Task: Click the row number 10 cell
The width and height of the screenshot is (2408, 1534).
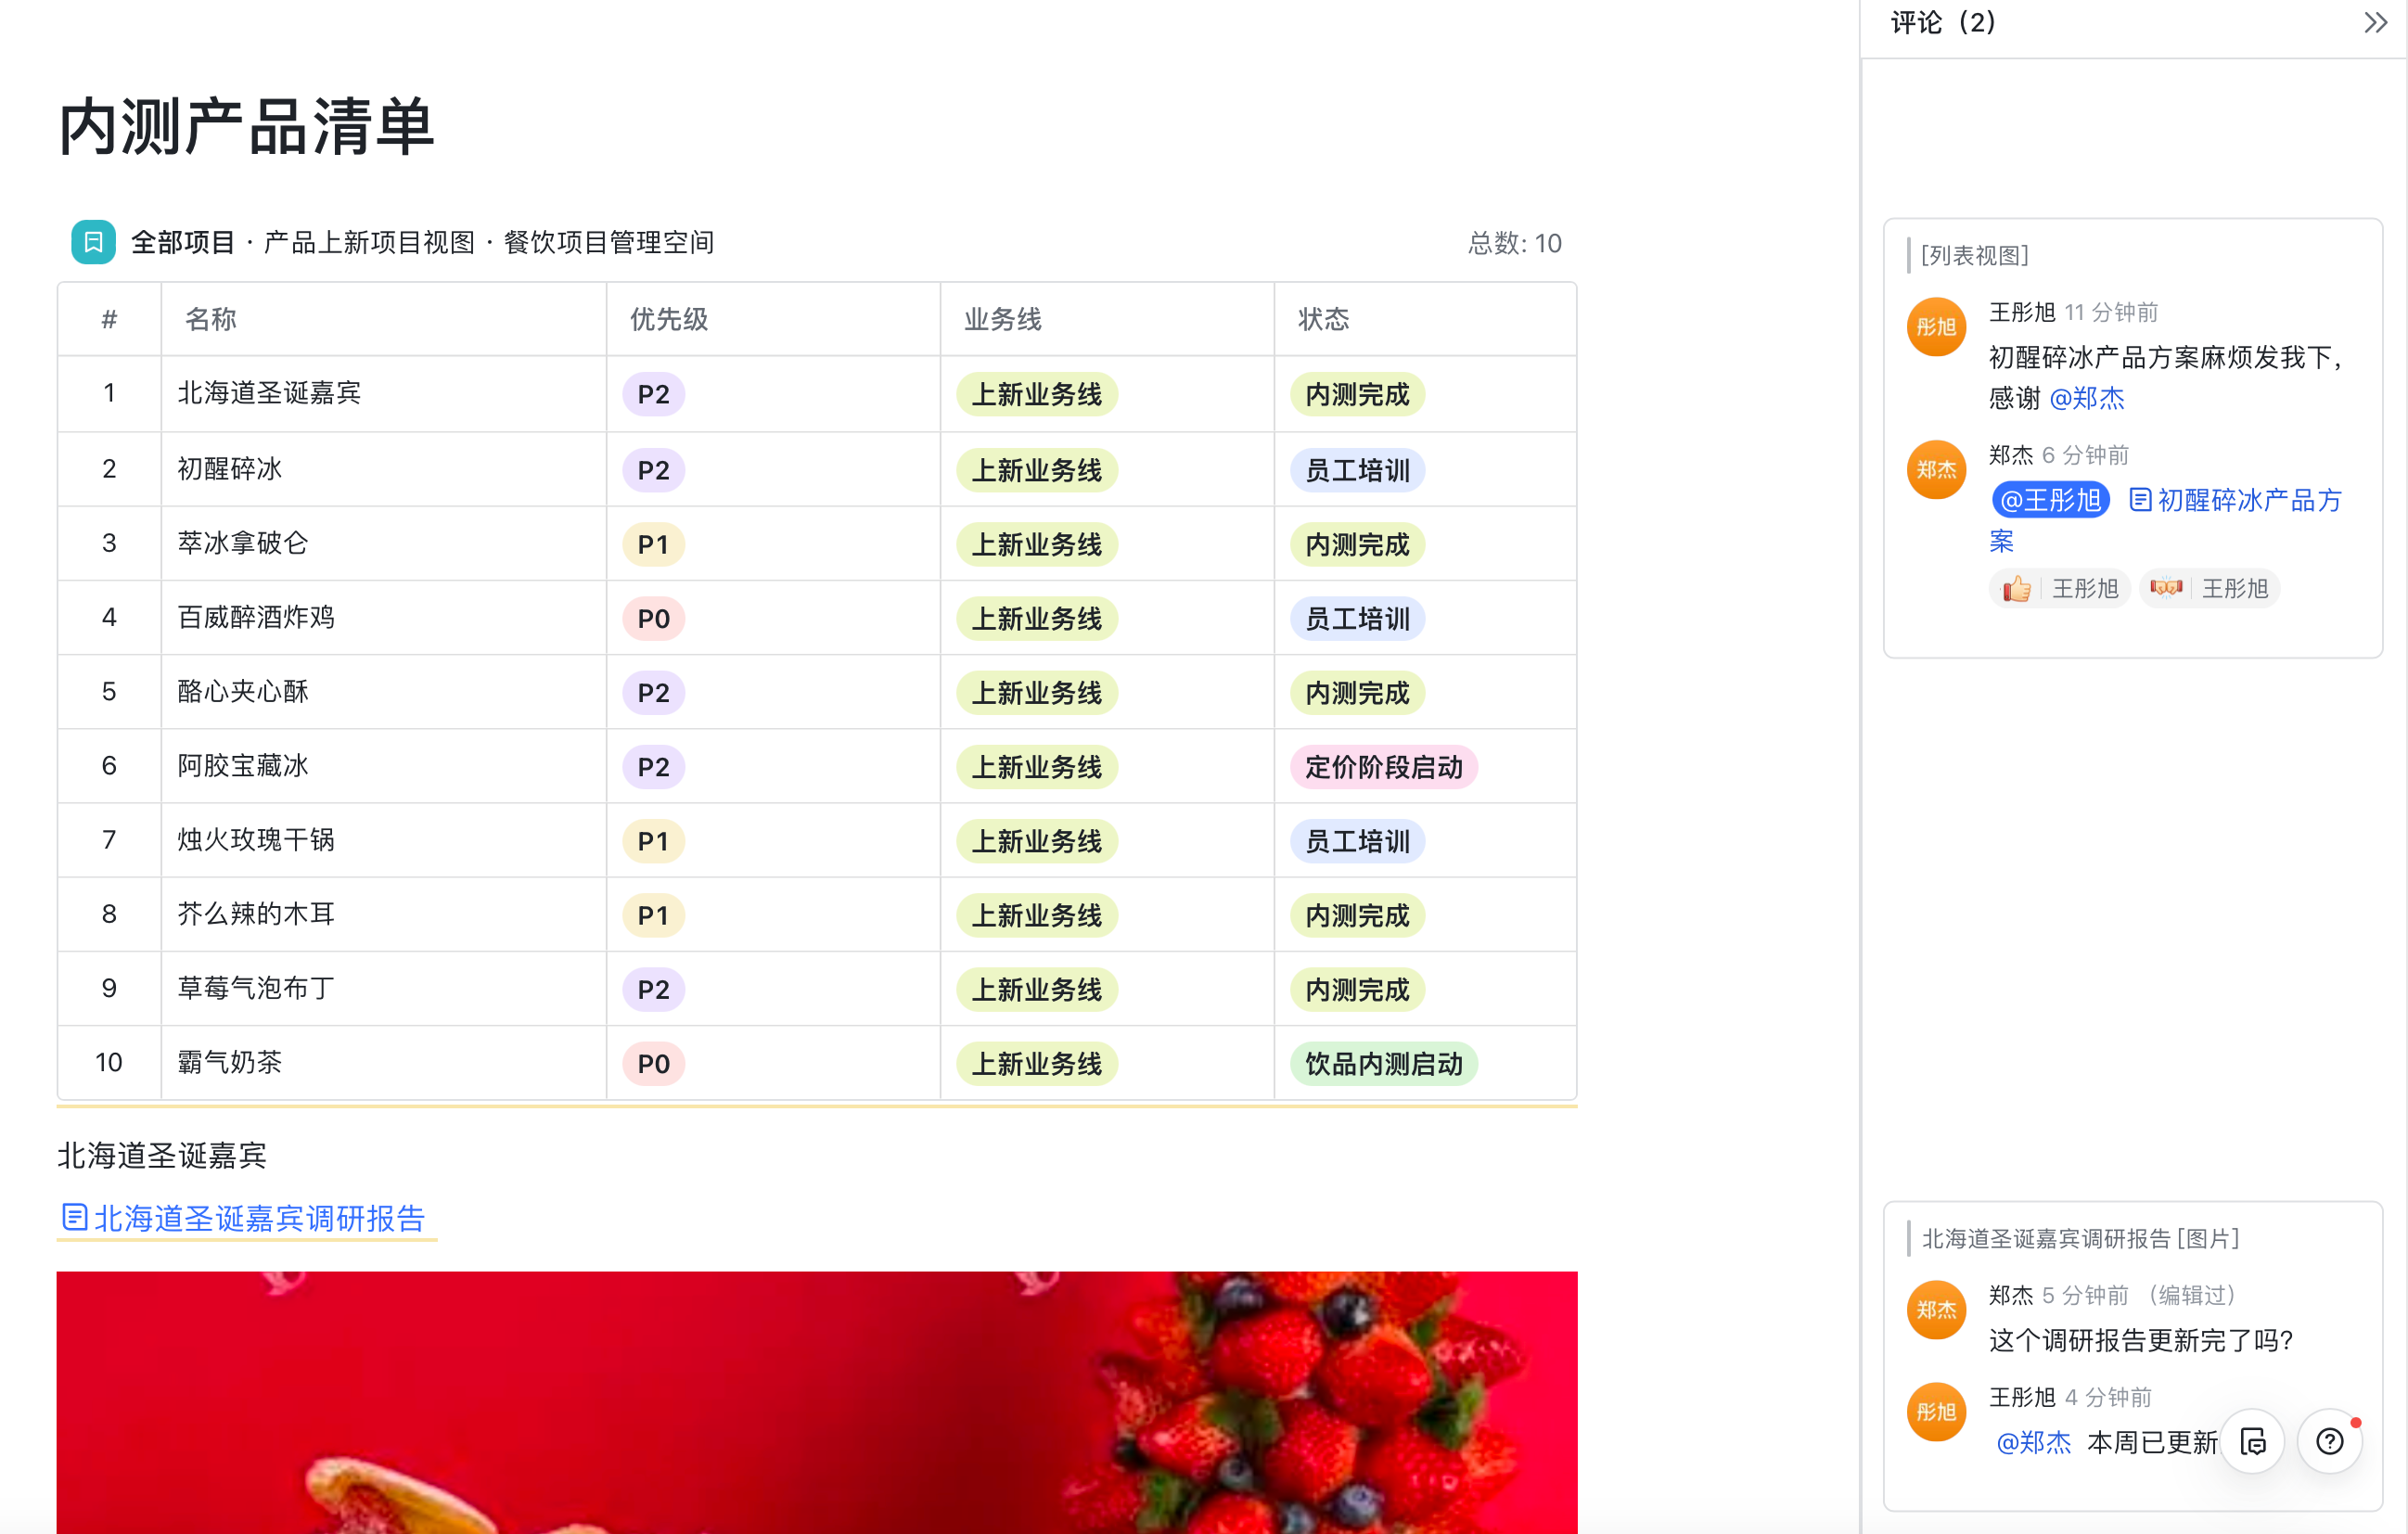Action: tap(109, 1062)
